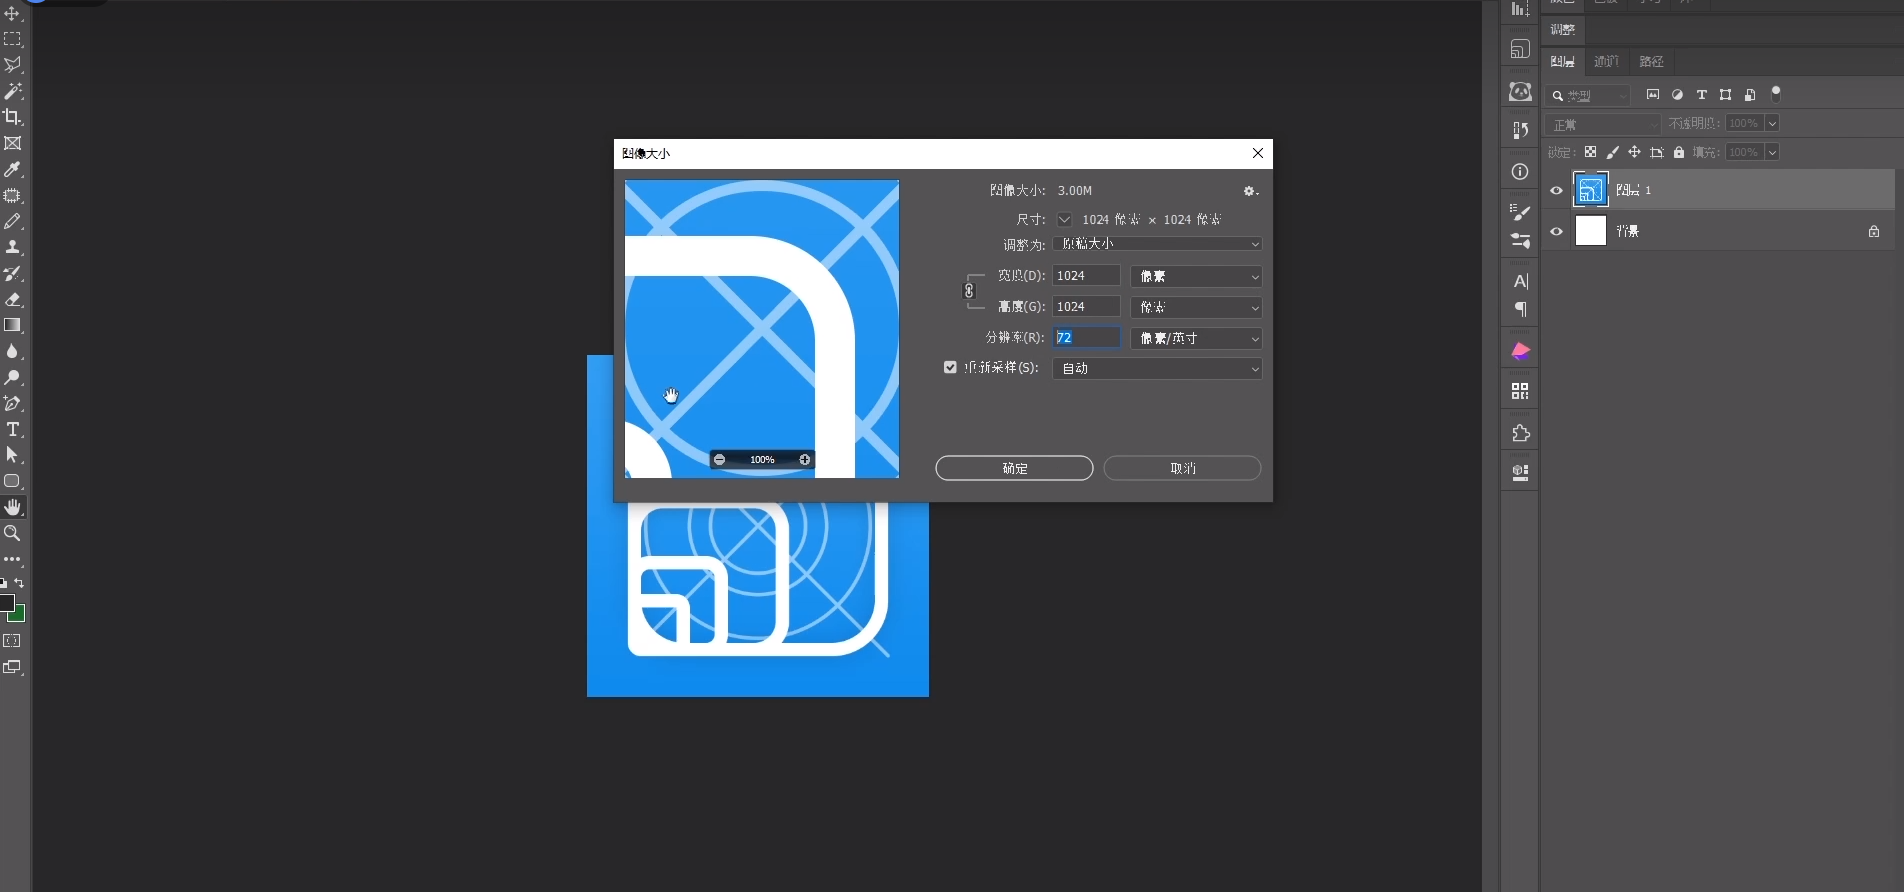Open Image Size dialog gear settings
The image size is (1904, 892).
click(1250, 191)
